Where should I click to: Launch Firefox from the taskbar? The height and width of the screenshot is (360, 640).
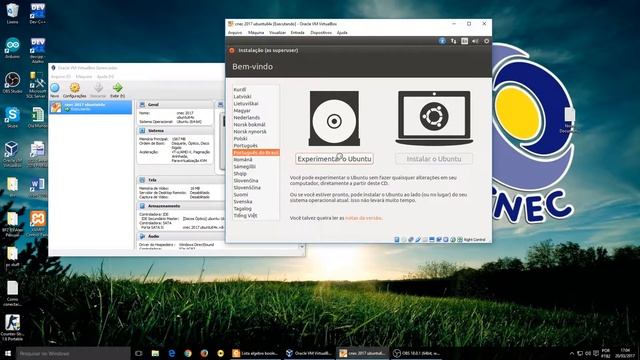[x=204, y=353]
